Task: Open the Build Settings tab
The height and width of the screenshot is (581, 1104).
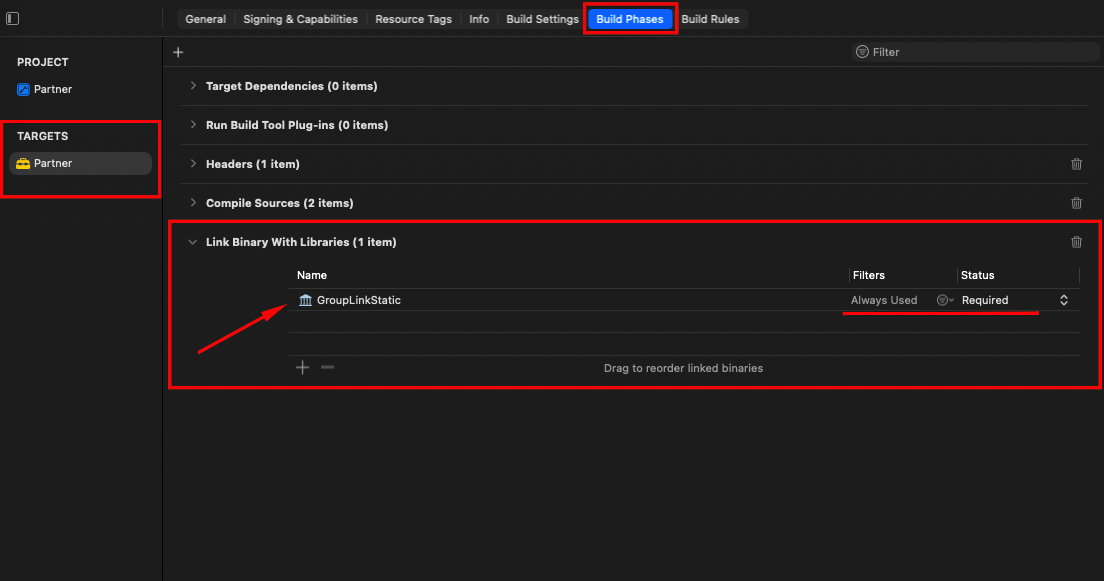Action: [542, 19]
